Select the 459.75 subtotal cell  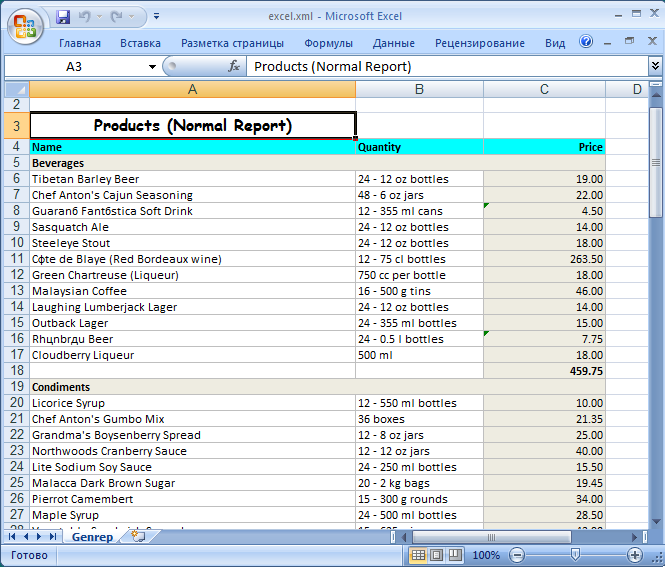point(544,371)
